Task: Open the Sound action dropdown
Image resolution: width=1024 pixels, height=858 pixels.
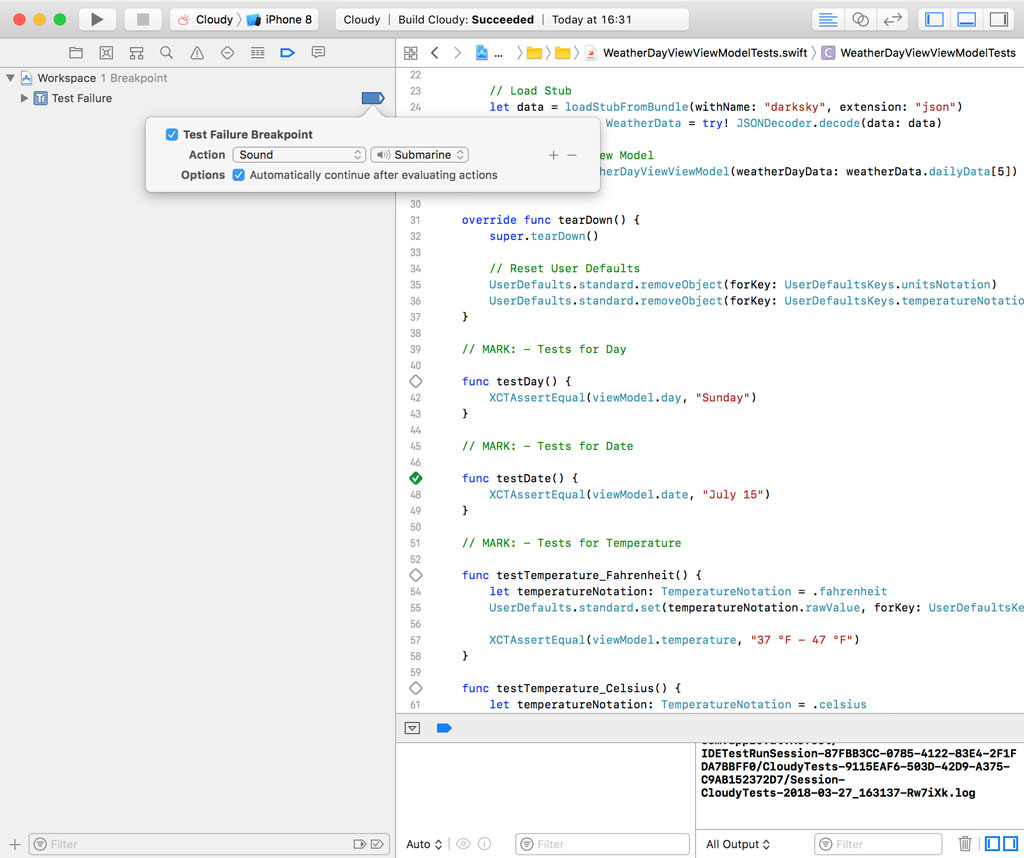Action: [x=297, y=154]
